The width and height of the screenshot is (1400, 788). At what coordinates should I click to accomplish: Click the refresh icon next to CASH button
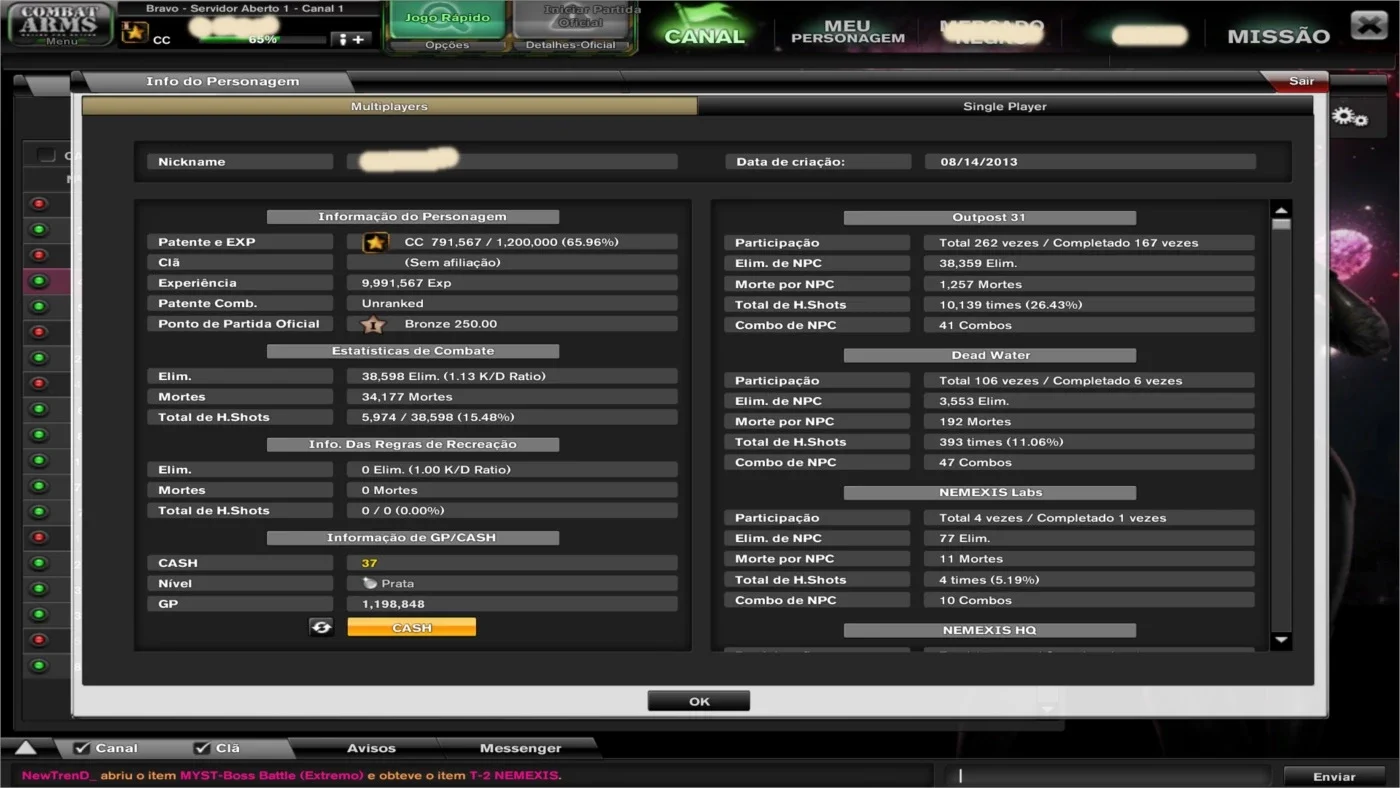click(x=321, y=627)
